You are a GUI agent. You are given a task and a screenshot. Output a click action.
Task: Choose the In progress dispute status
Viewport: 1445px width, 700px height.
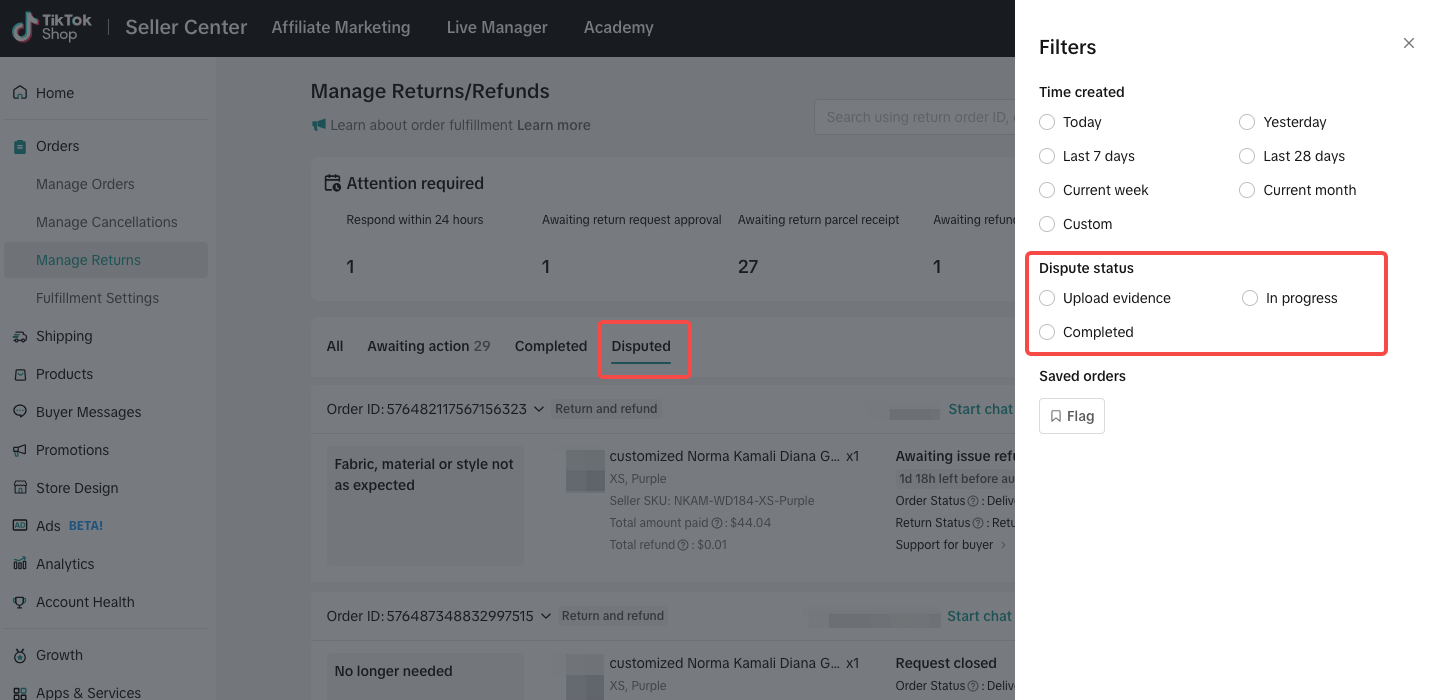1250,298
